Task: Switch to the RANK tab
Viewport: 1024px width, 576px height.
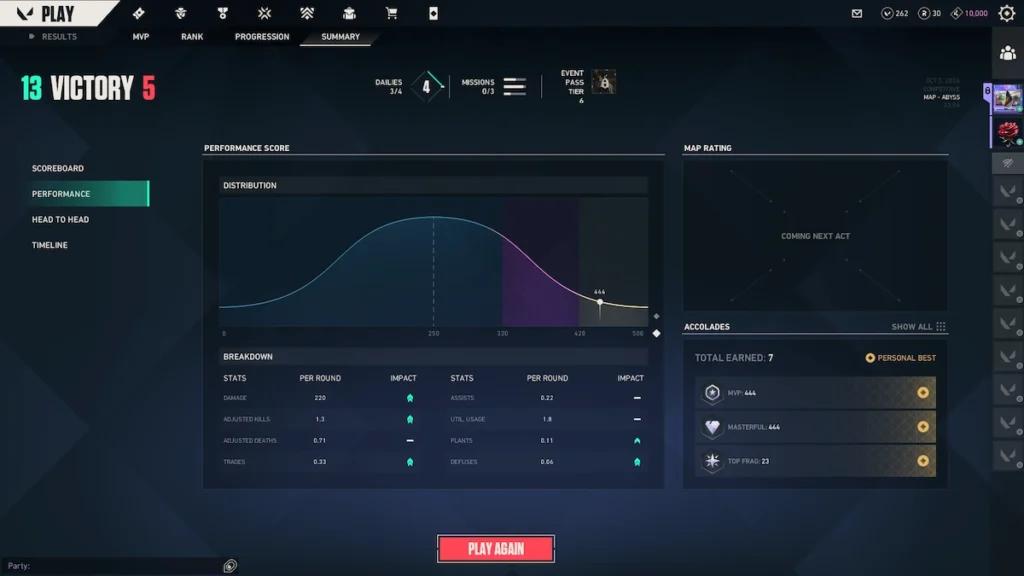Action: (192, 37)
